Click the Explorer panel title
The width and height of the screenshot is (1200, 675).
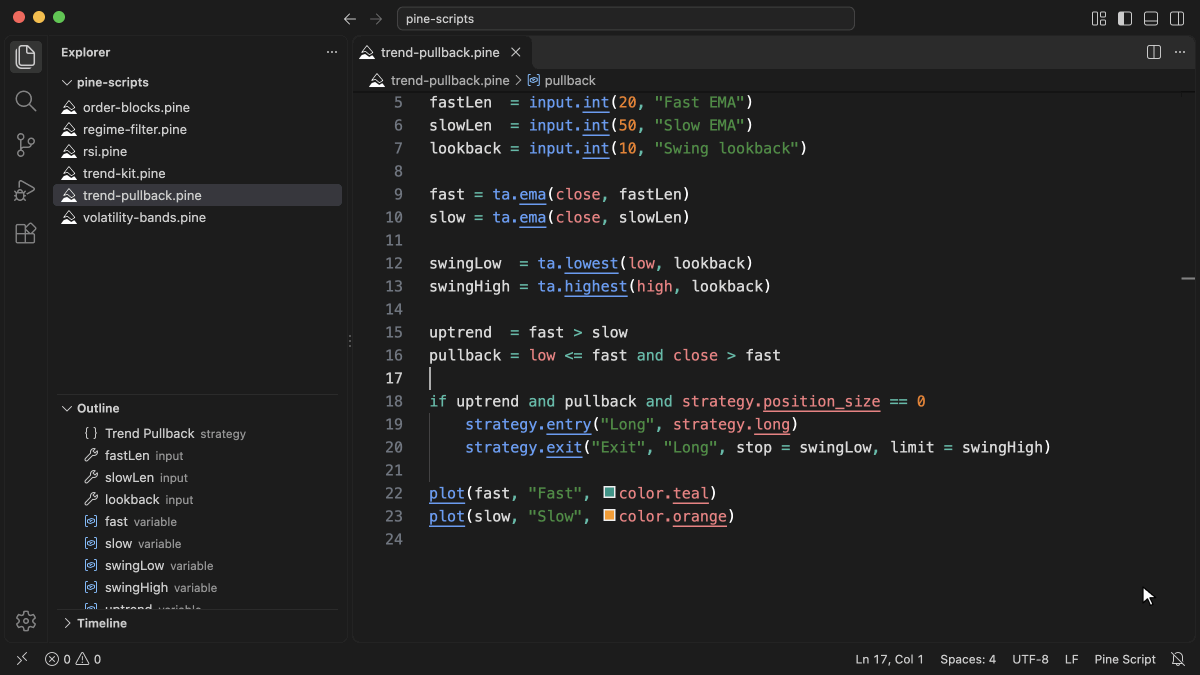86,52
